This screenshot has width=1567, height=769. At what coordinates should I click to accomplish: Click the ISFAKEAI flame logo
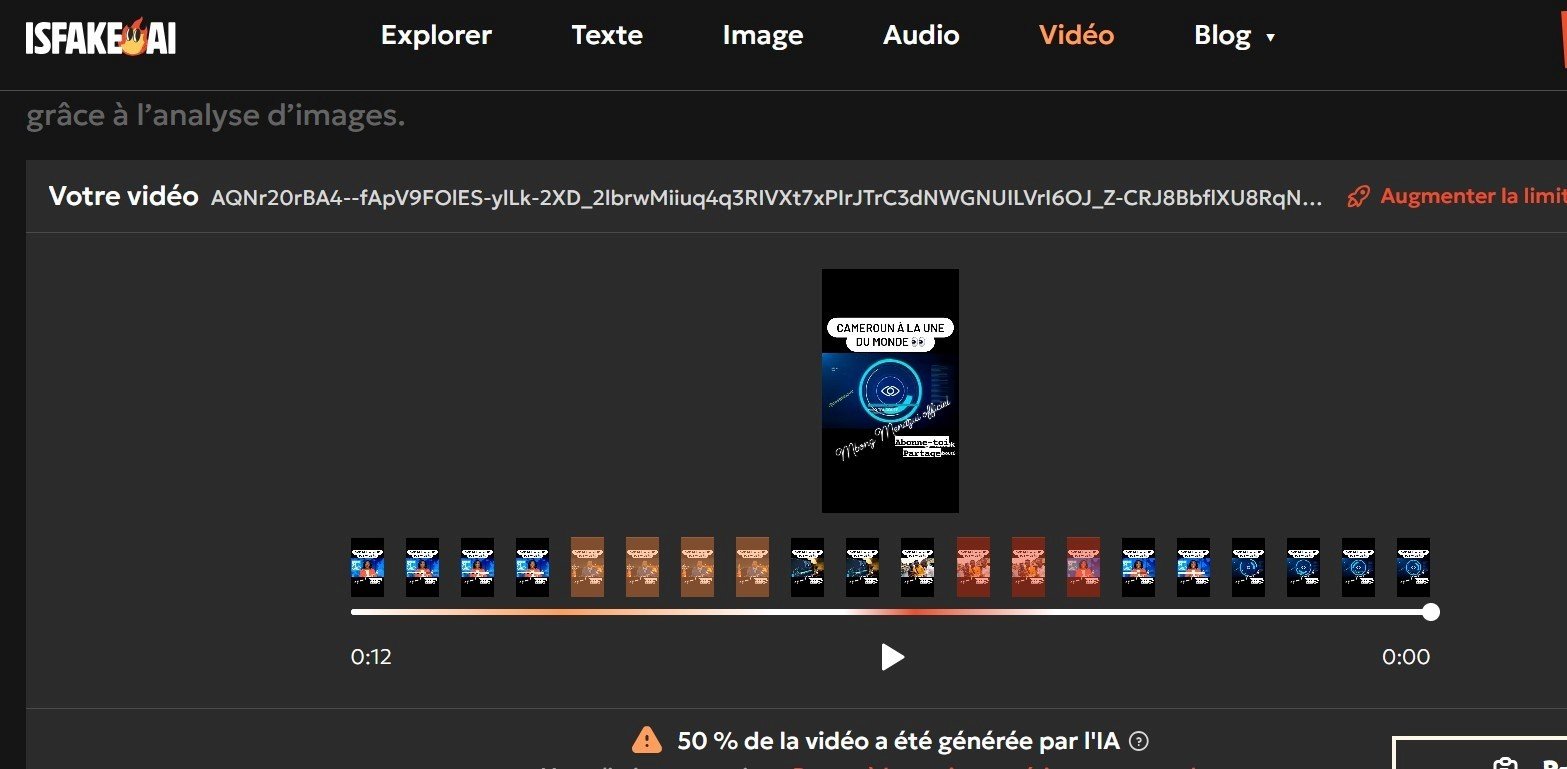point(100,38)
